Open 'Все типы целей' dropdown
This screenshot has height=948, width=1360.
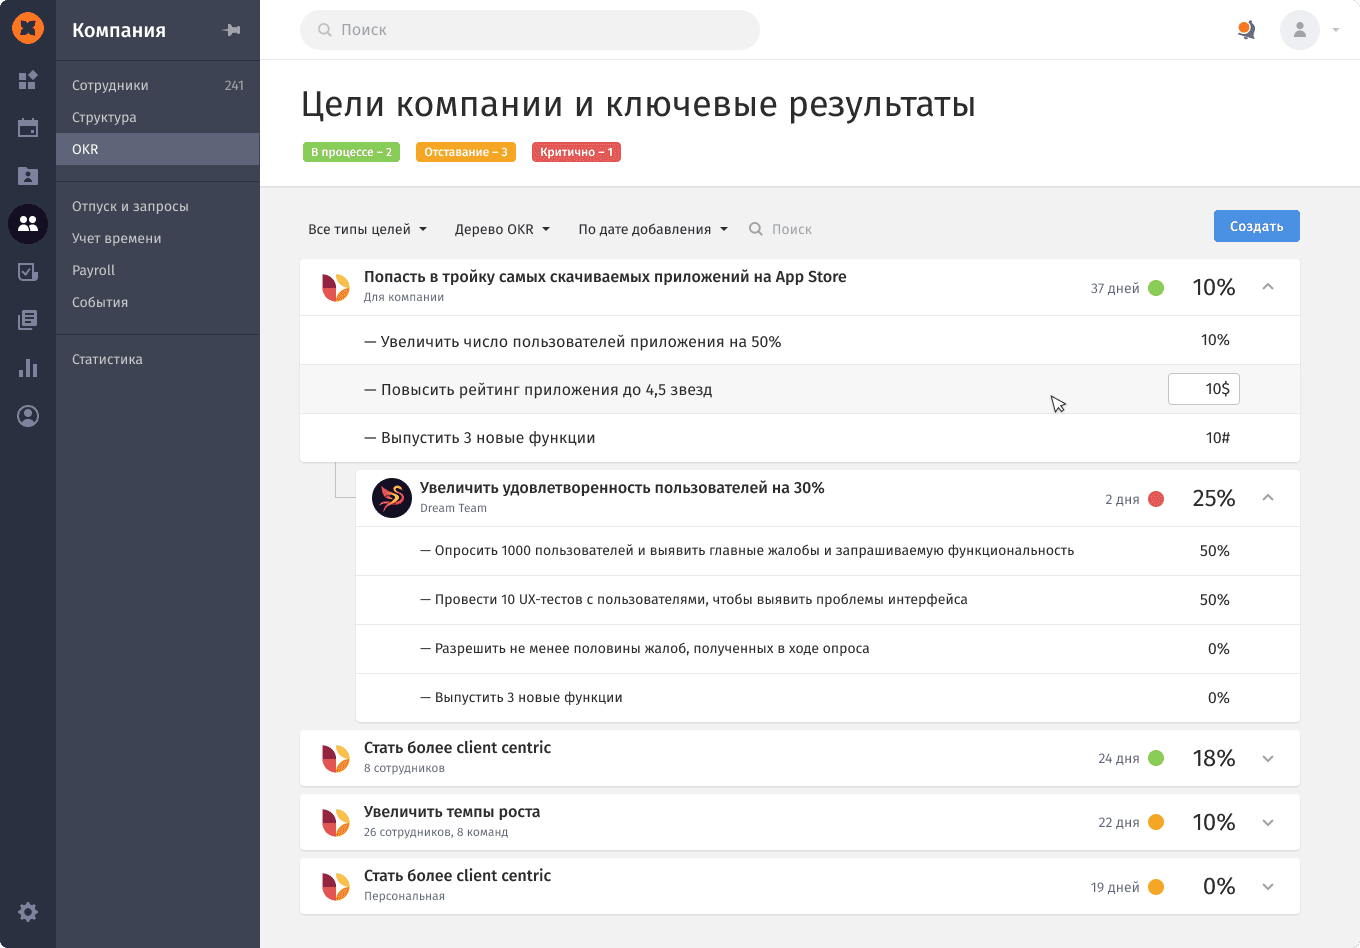click(x=367, y=229)
